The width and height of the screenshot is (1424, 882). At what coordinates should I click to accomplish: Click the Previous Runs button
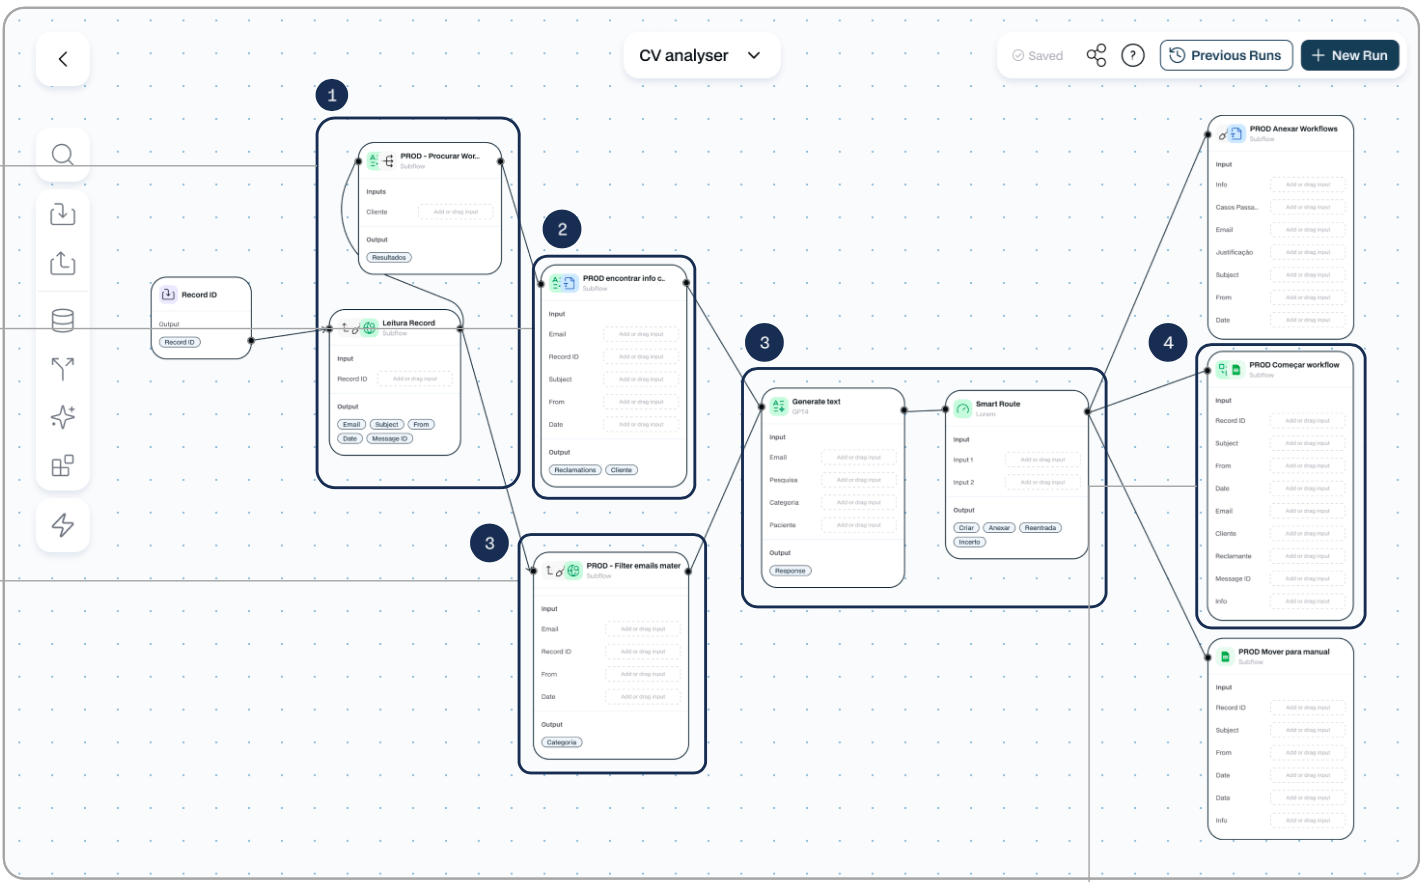[1226, 56]
